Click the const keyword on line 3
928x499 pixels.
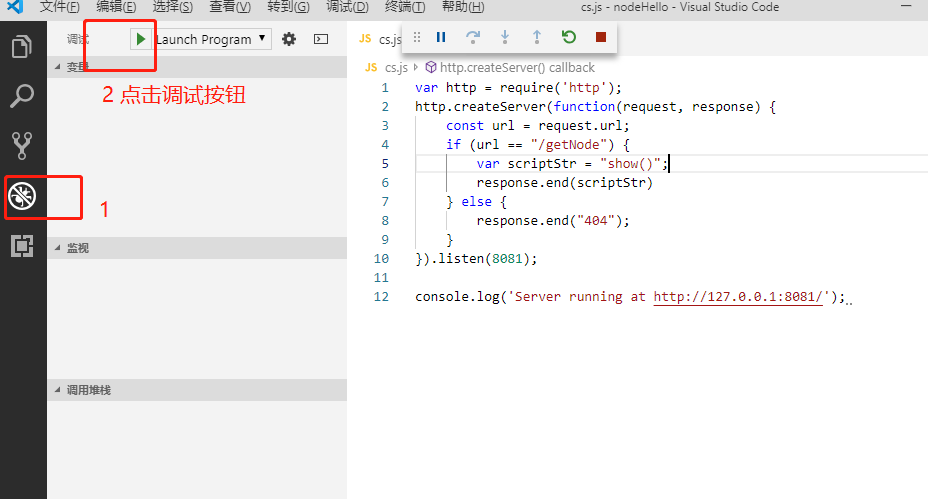tap(465, 125)
